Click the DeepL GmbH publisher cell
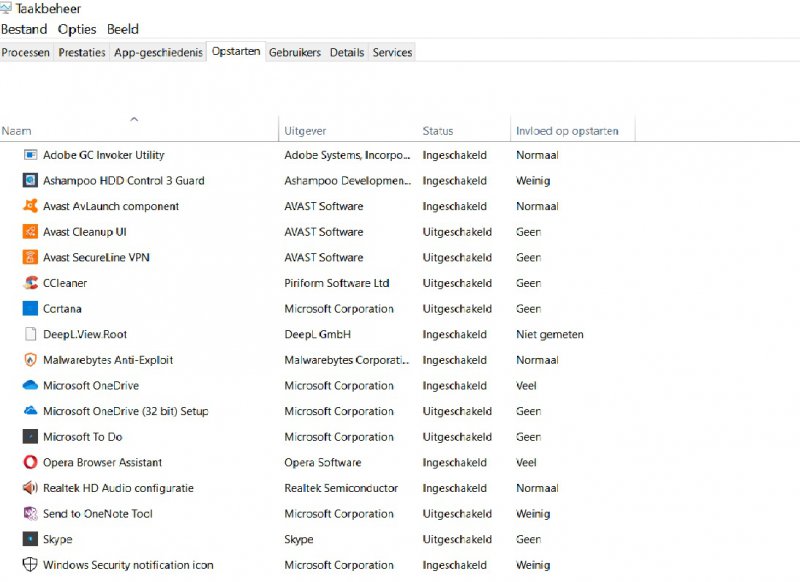Screen dimensions: 800x582 coord(317,334)
